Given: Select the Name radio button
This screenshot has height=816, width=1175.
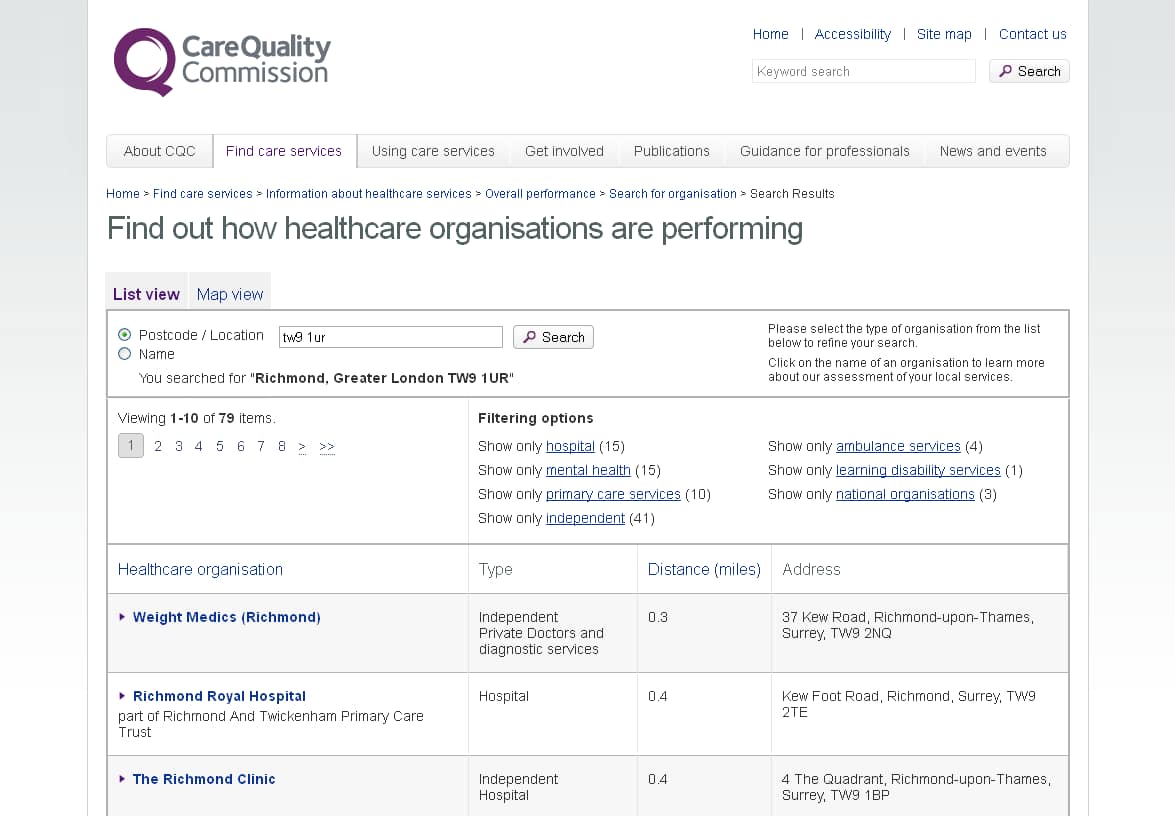Looking at the screenshot, I should click(x=125, y=354).
